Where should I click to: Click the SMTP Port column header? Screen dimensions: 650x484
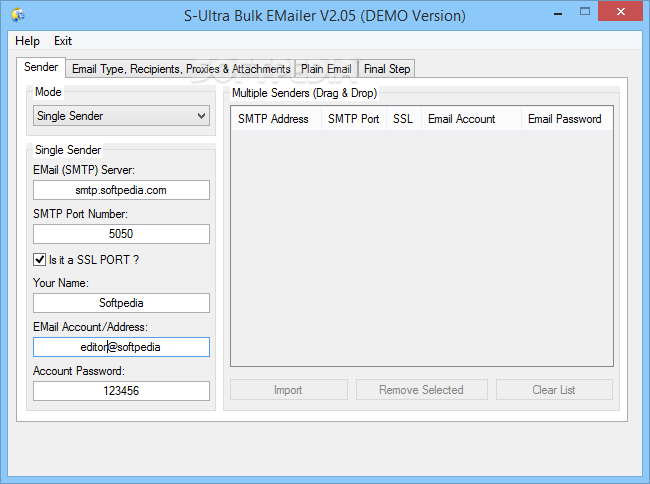(x=354, y=119)
